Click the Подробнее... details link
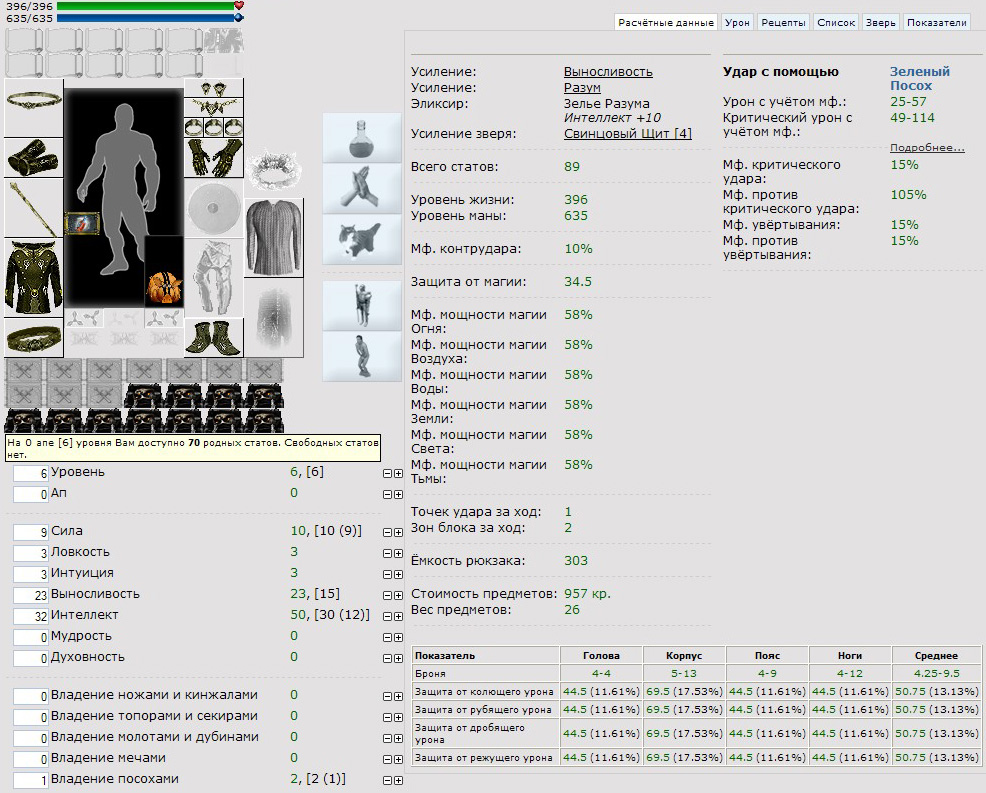The image size is (986, 793). click(x=927, y=148)
